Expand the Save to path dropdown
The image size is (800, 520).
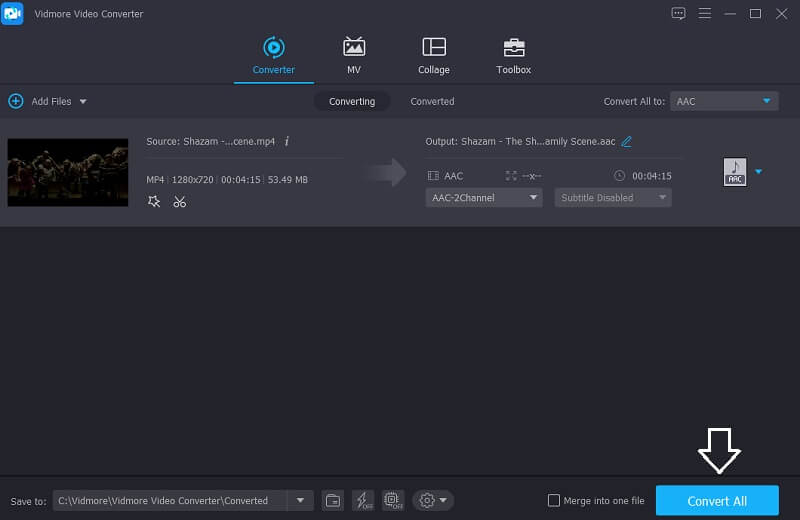pos(300,501)
